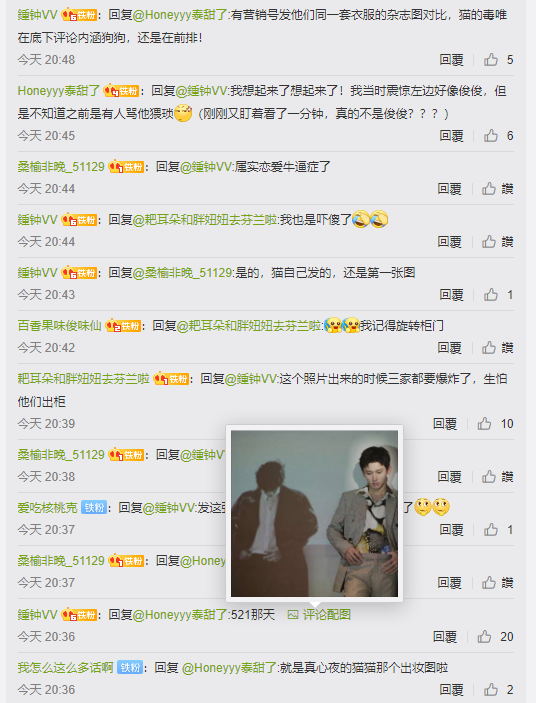The image size is (536, 703).
Task: Click fan badge beside 我怎么这么多话啊
Action: pos(130,667)
